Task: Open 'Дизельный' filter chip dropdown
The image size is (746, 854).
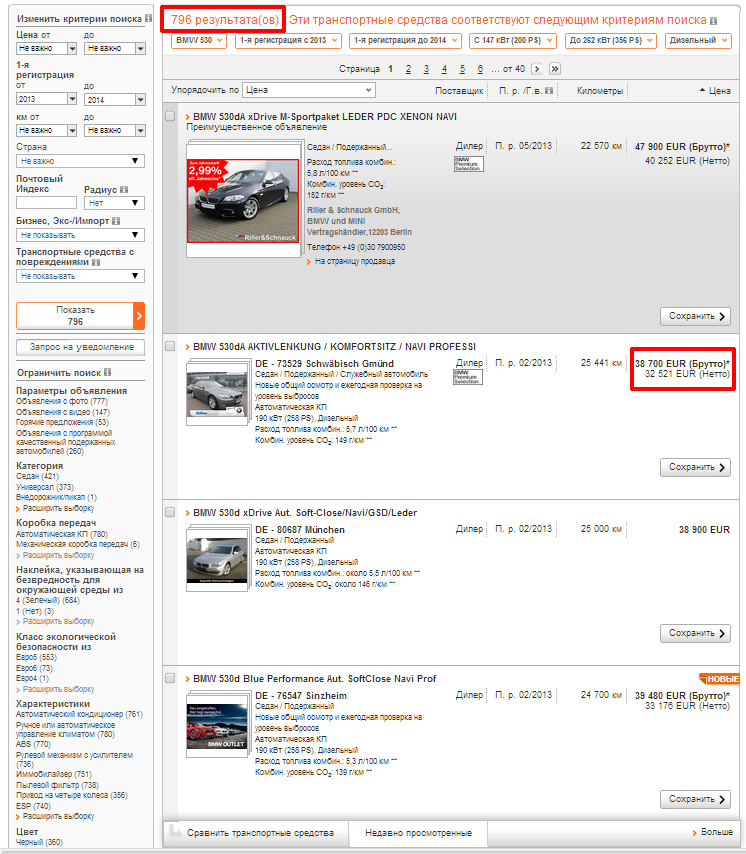Action: click(698, 41)
